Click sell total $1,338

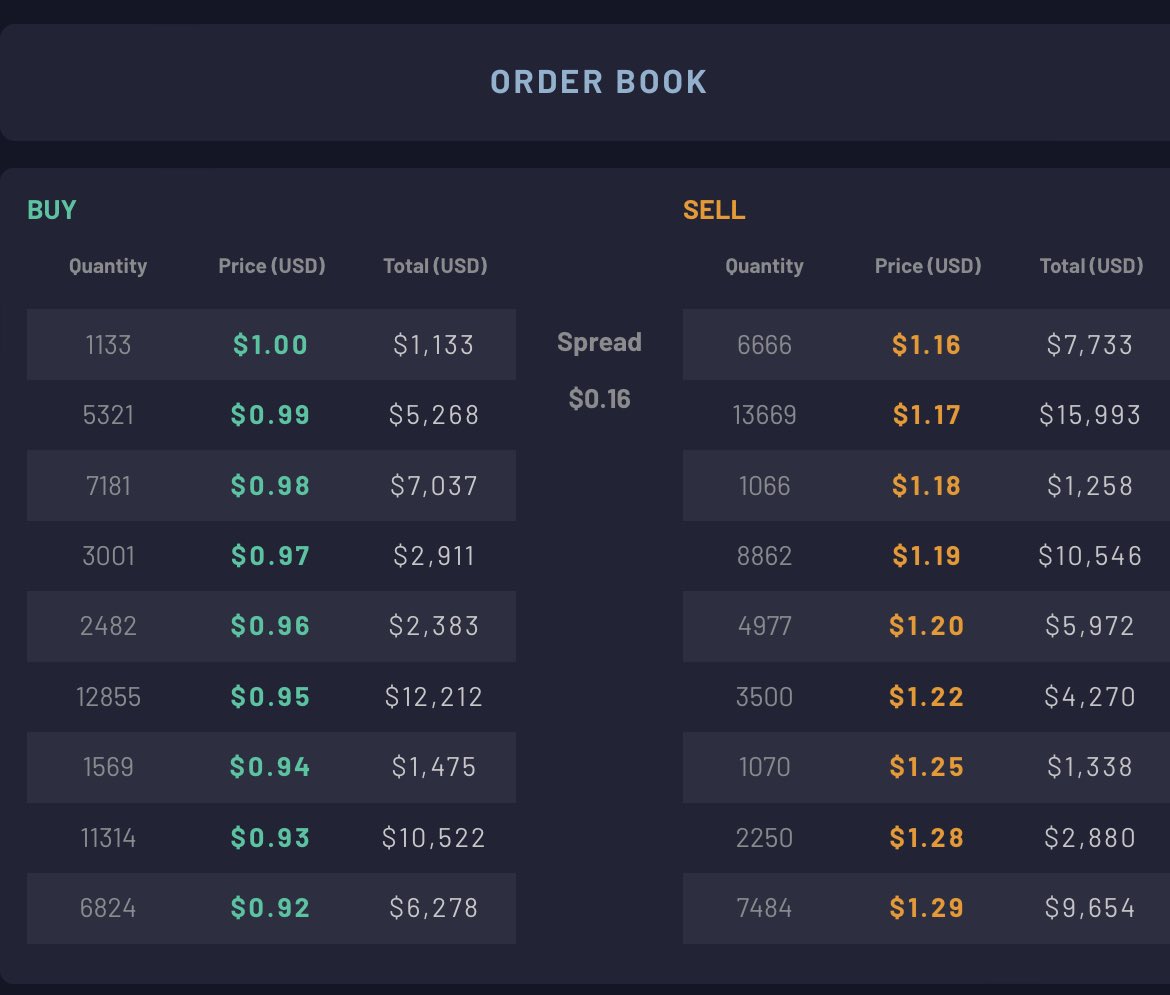point(1089,767)
